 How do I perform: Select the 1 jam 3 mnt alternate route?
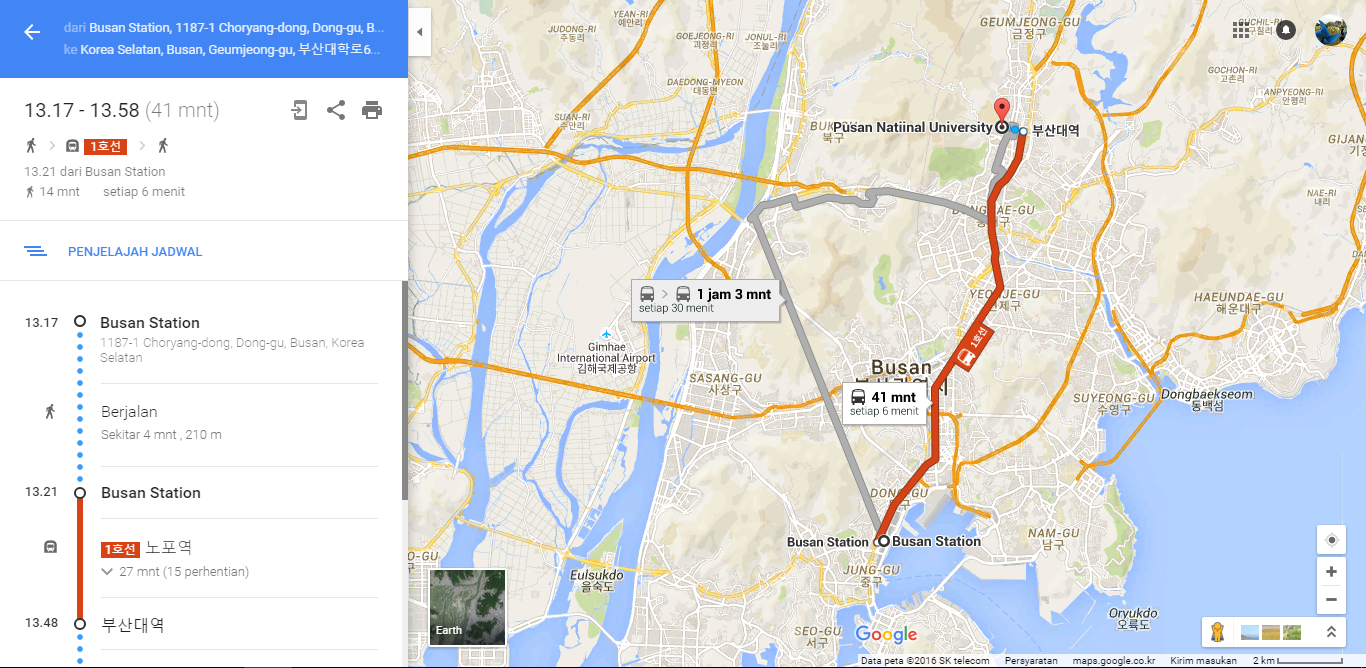tap(706, 300)
